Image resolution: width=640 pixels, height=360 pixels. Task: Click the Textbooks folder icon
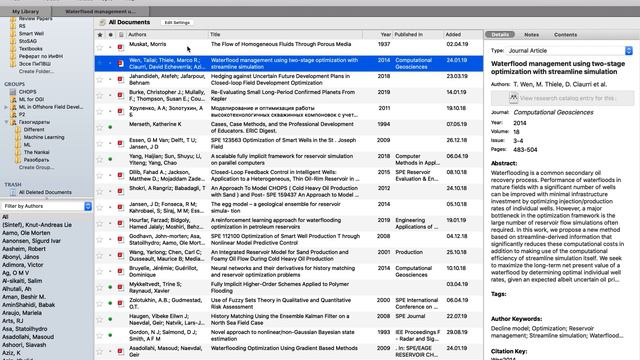tap(13, 49)
